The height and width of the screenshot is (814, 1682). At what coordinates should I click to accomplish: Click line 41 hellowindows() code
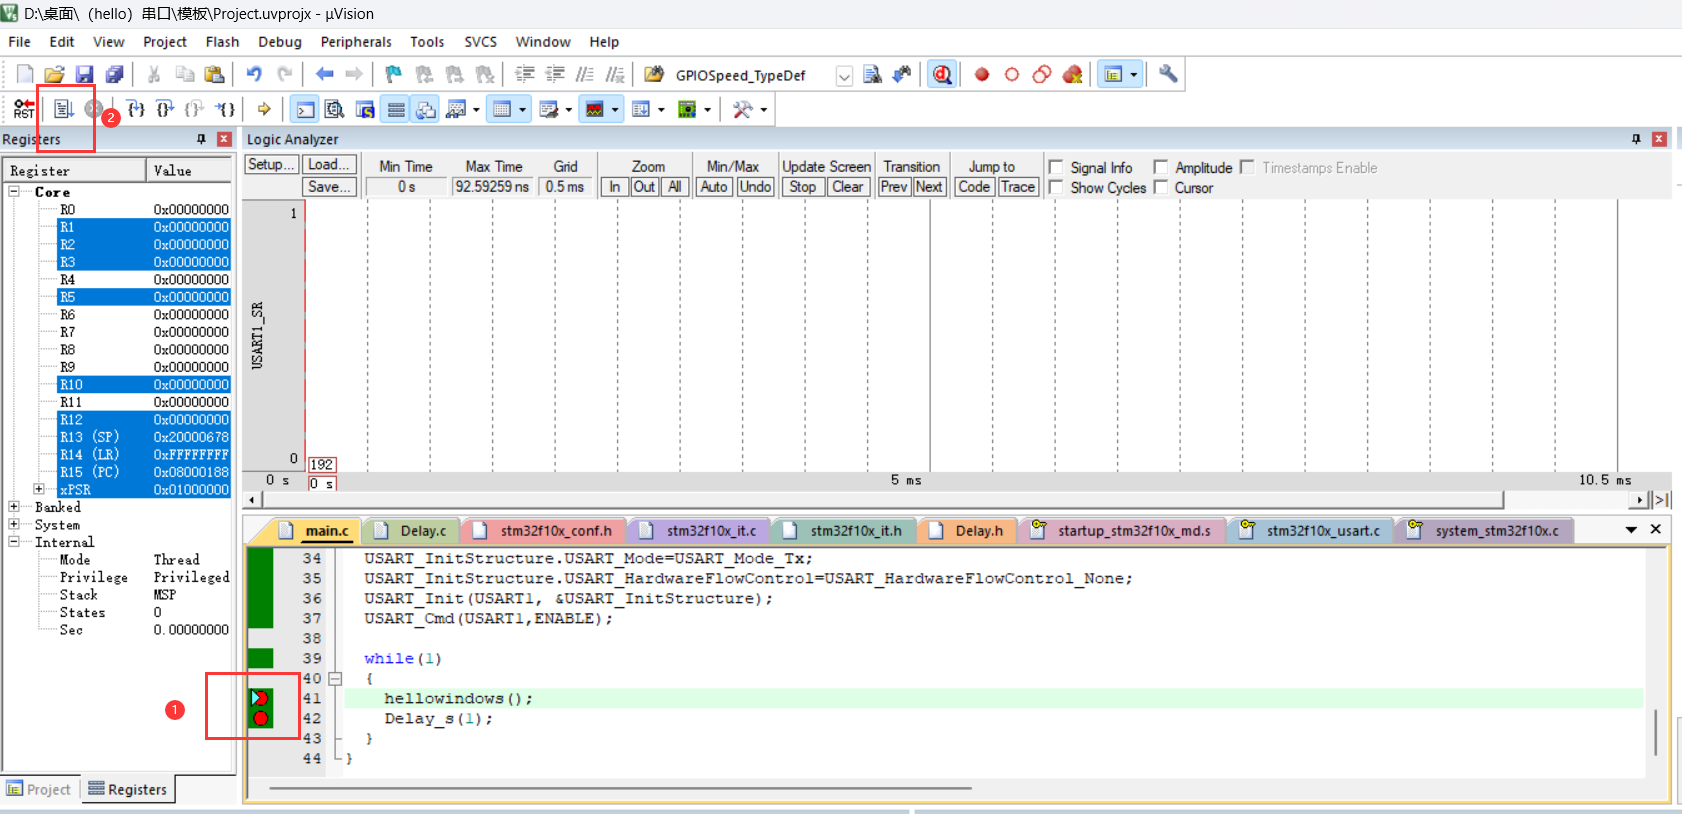[458, 698]
